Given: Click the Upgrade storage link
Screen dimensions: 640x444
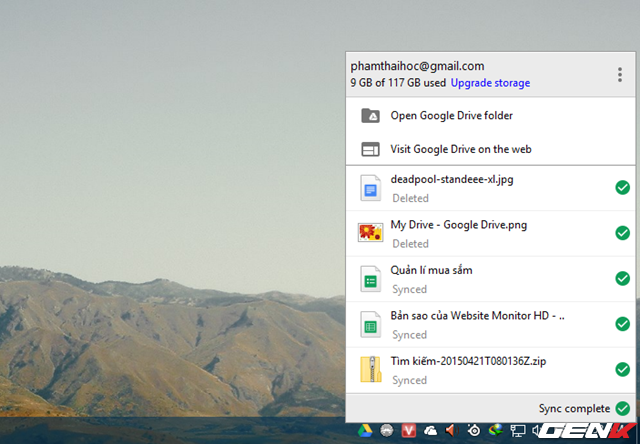Looking at the screenshot, I should click(490, 83).
